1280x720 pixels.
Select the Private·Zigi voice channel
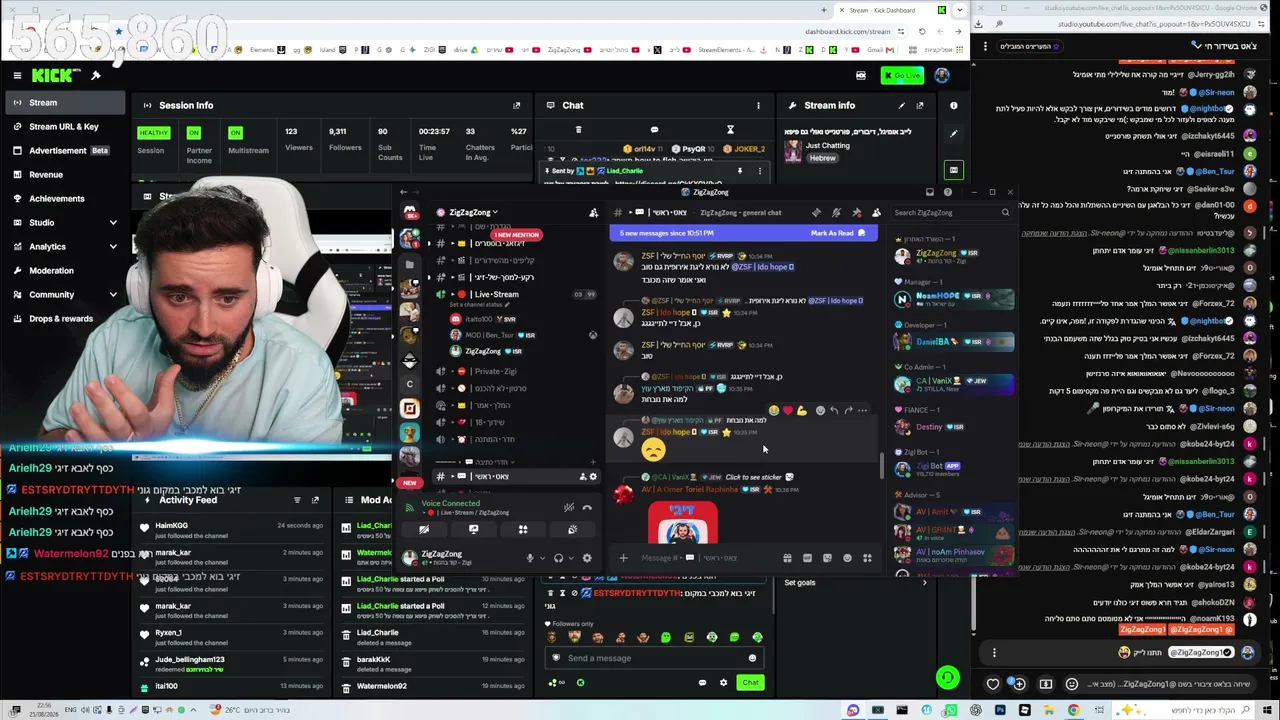(495, 371)
